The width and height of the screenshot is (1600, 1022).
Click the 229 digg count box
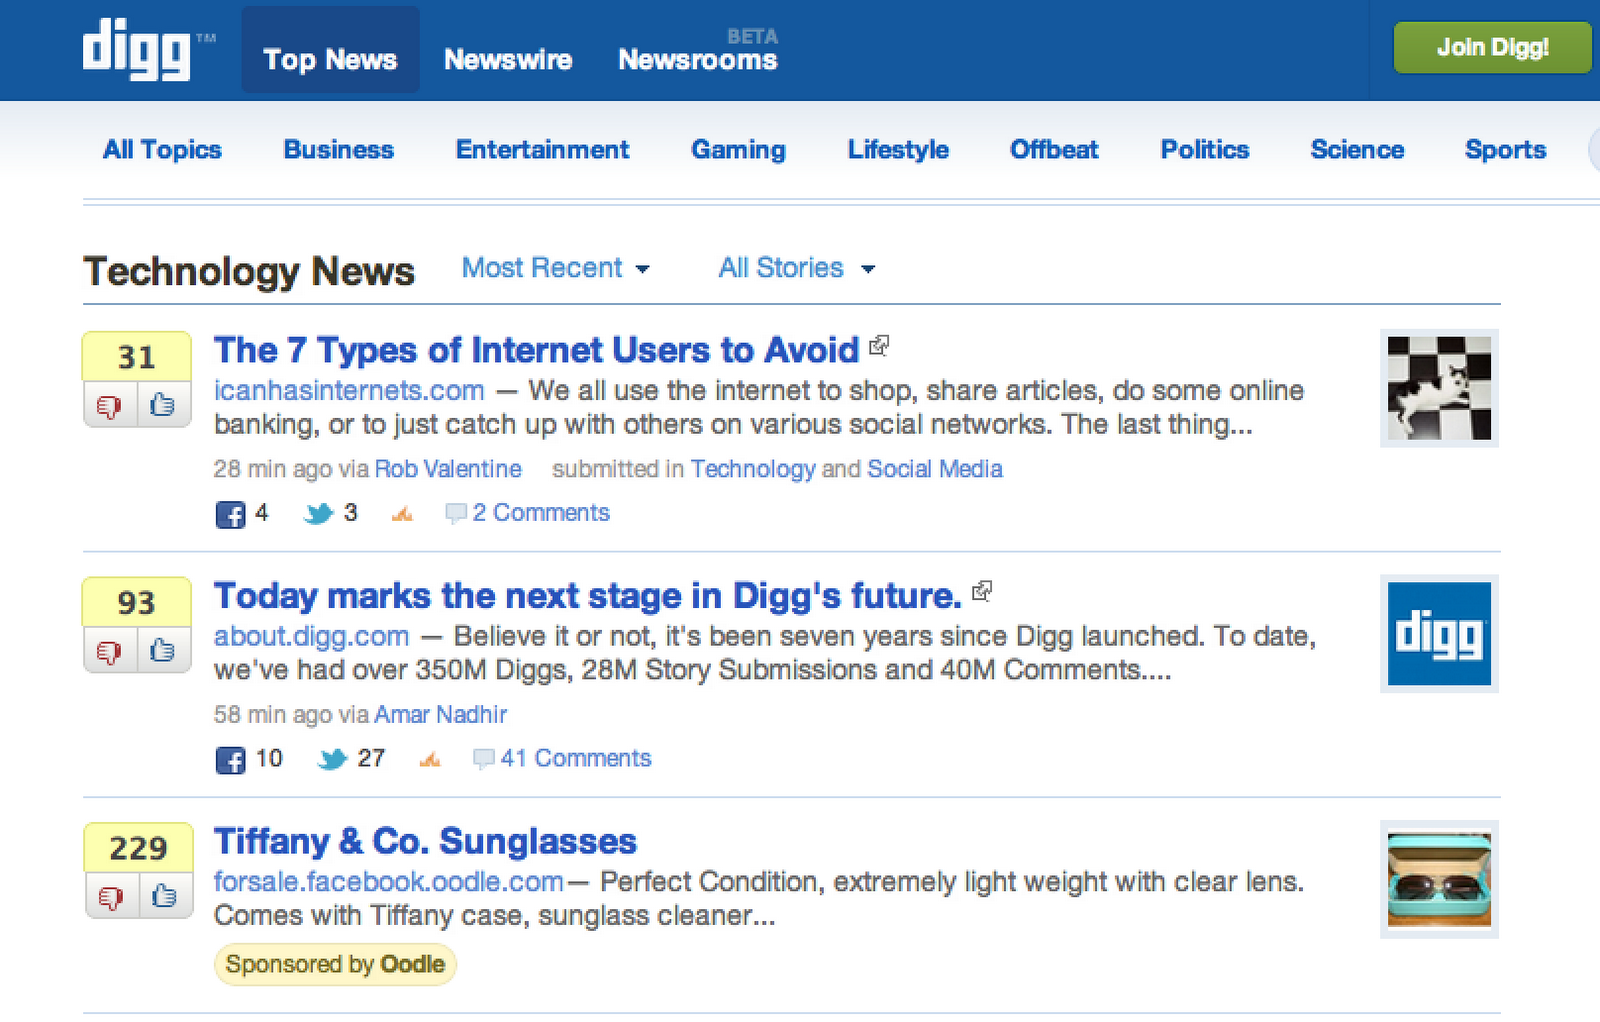[137, 848]
